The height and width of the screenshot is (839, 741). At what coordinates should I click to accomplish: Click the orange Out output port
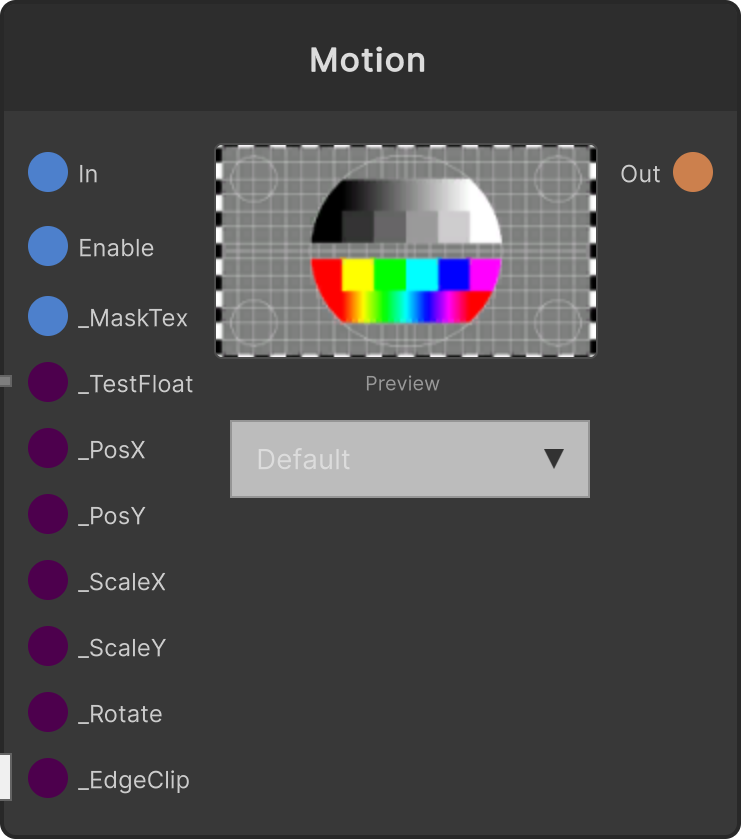693,172
